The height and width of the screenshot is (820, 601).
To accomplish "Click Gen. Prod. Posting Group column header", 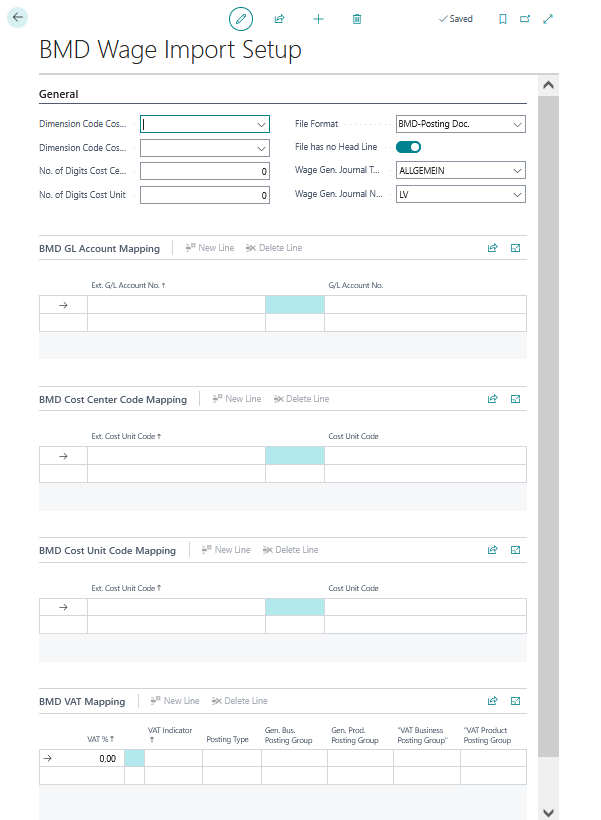I will point(355,735).
